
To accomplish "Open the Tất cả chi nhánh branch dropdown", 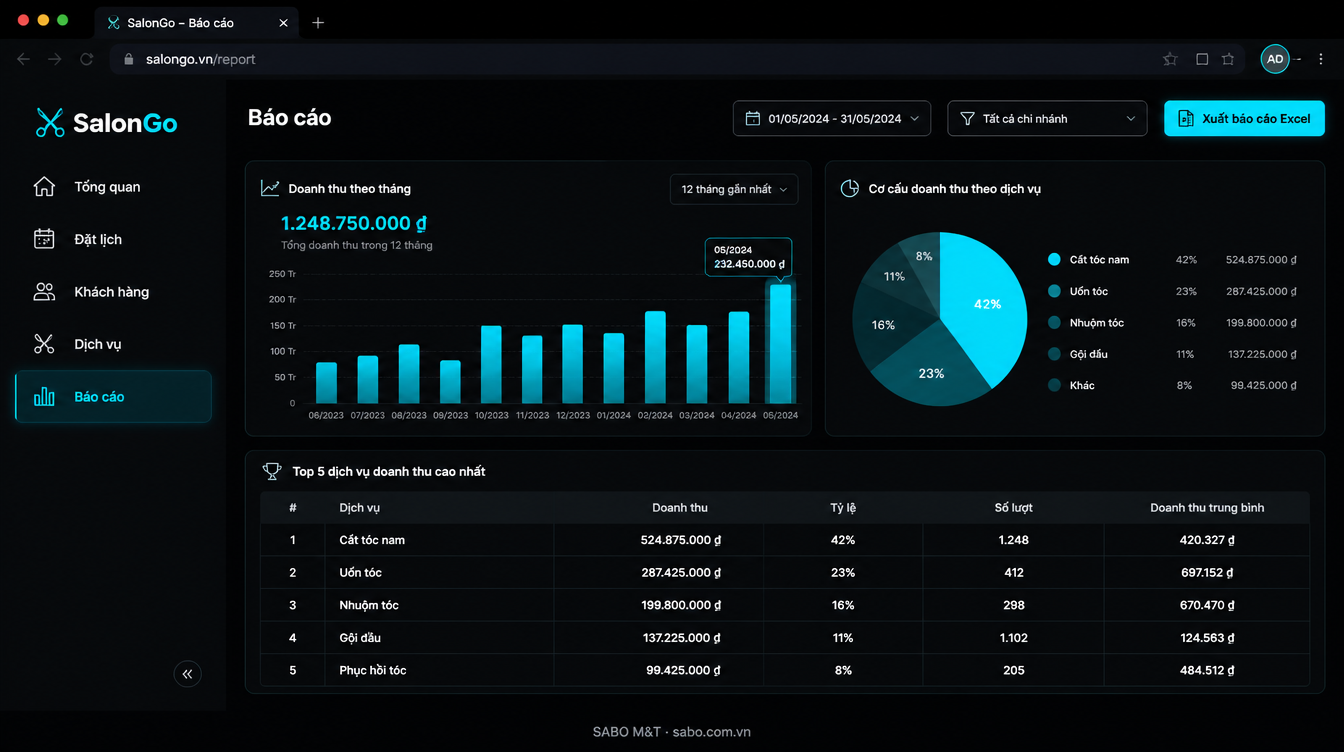I will [1047, 118].
